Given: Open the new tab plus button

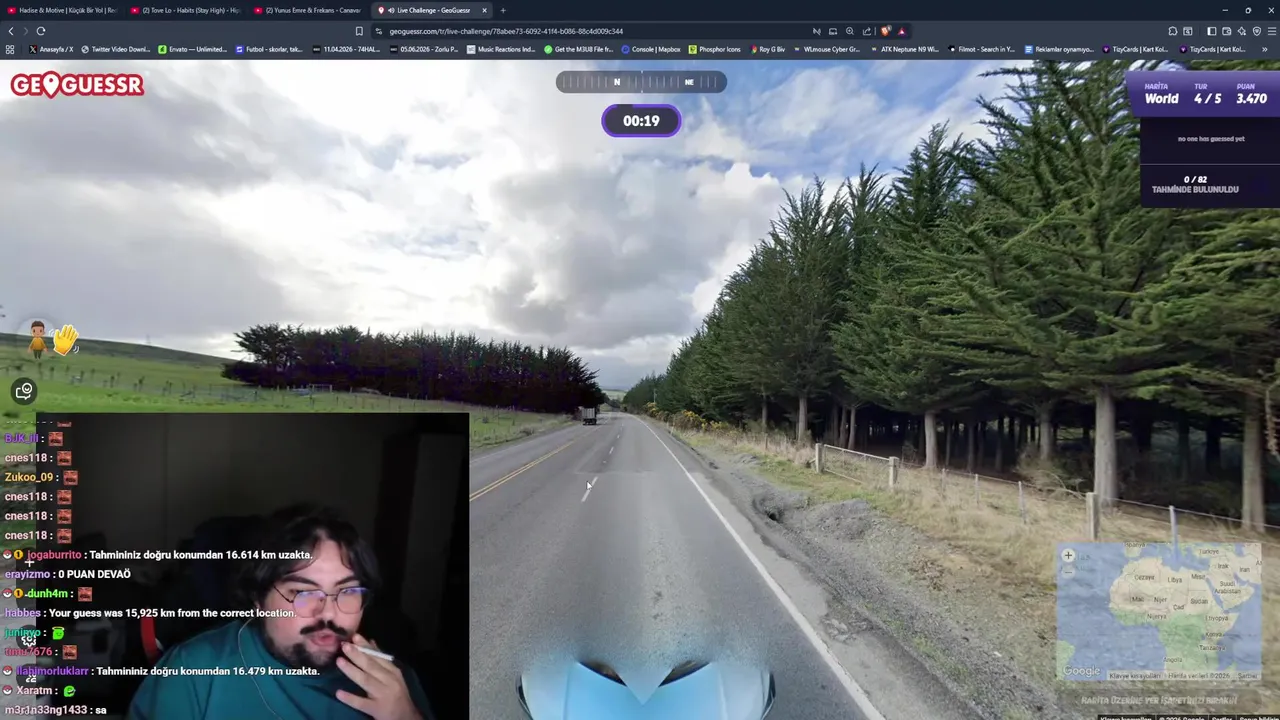Looking at the screenshot, I should (x=503, y=10).
